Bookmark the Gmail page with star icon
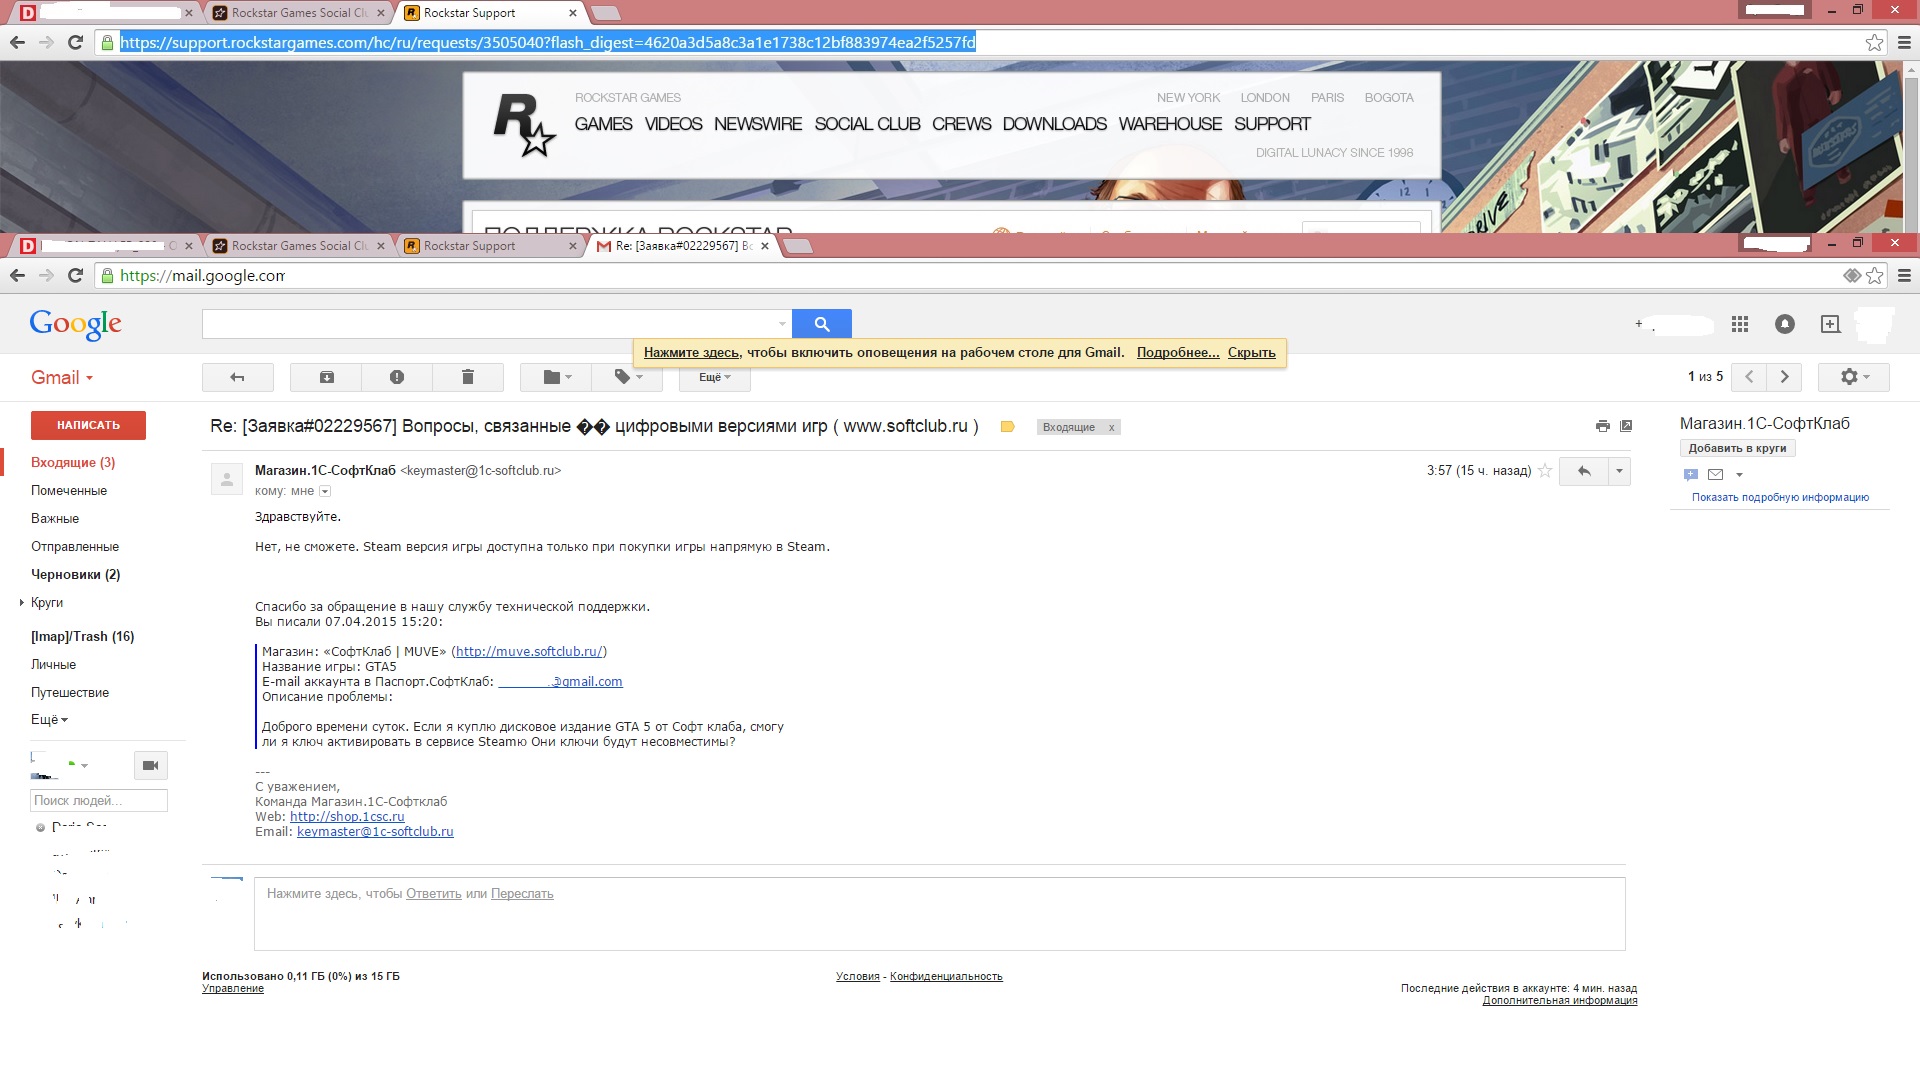 pyautogui.click(x=1874, y=275)
